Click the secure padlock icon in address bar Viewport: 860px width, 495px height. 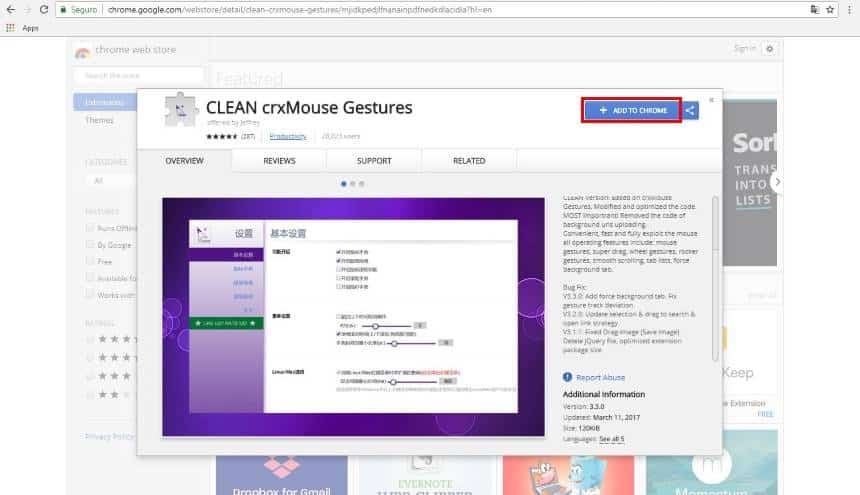(63, 10)
